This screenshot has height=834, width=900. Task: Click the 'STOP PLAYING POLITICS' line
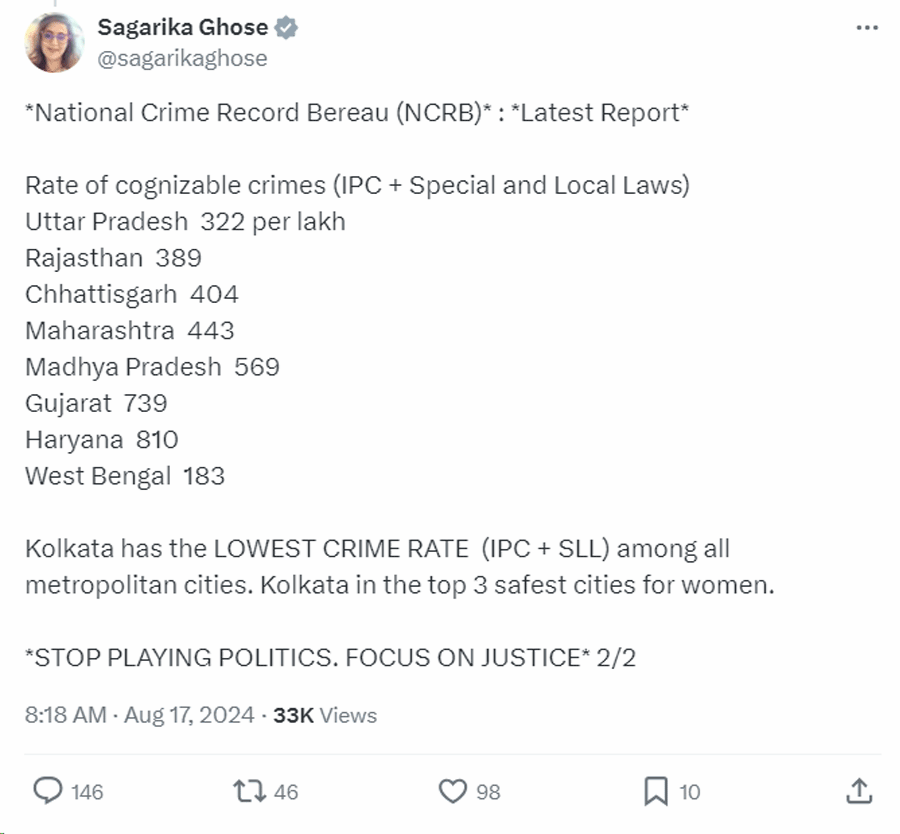330,659
